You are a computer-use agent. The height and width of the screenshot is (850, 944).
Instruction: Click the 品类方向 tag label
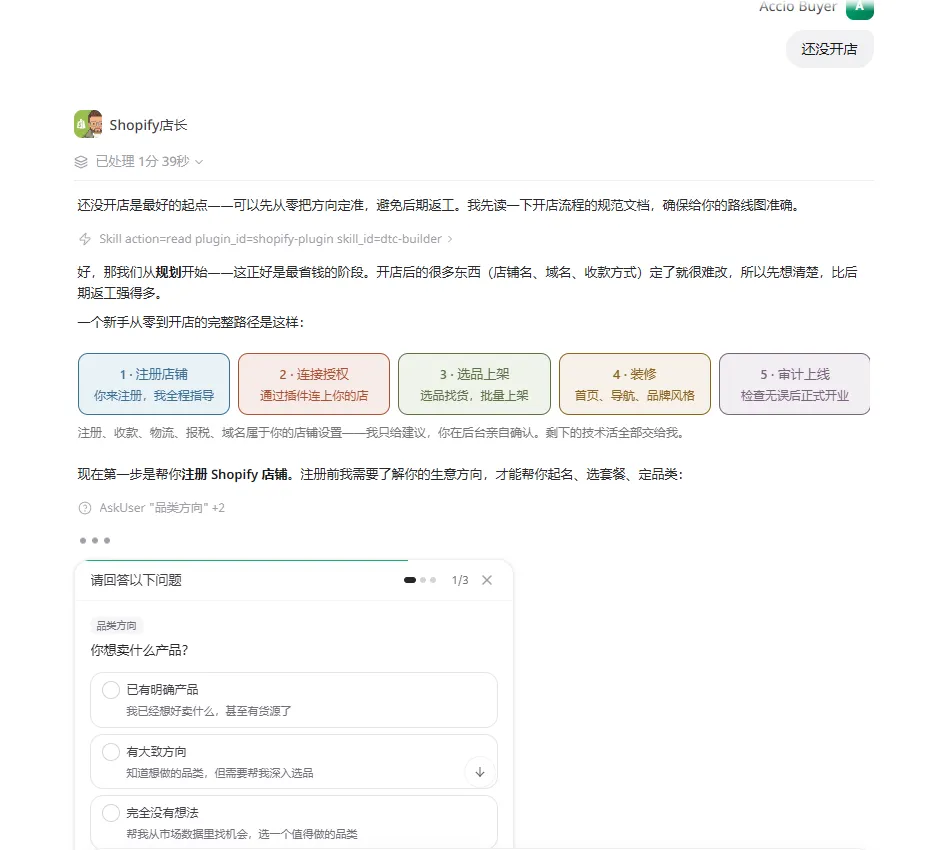[116, 626]
